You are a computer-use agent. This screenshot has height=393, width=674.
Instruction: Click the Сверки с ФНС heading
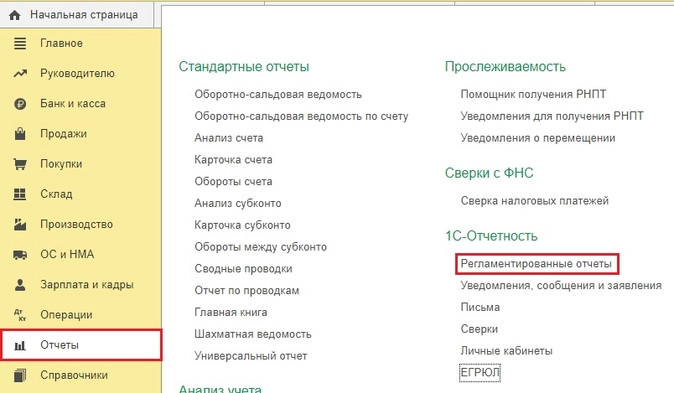point(489,173)
